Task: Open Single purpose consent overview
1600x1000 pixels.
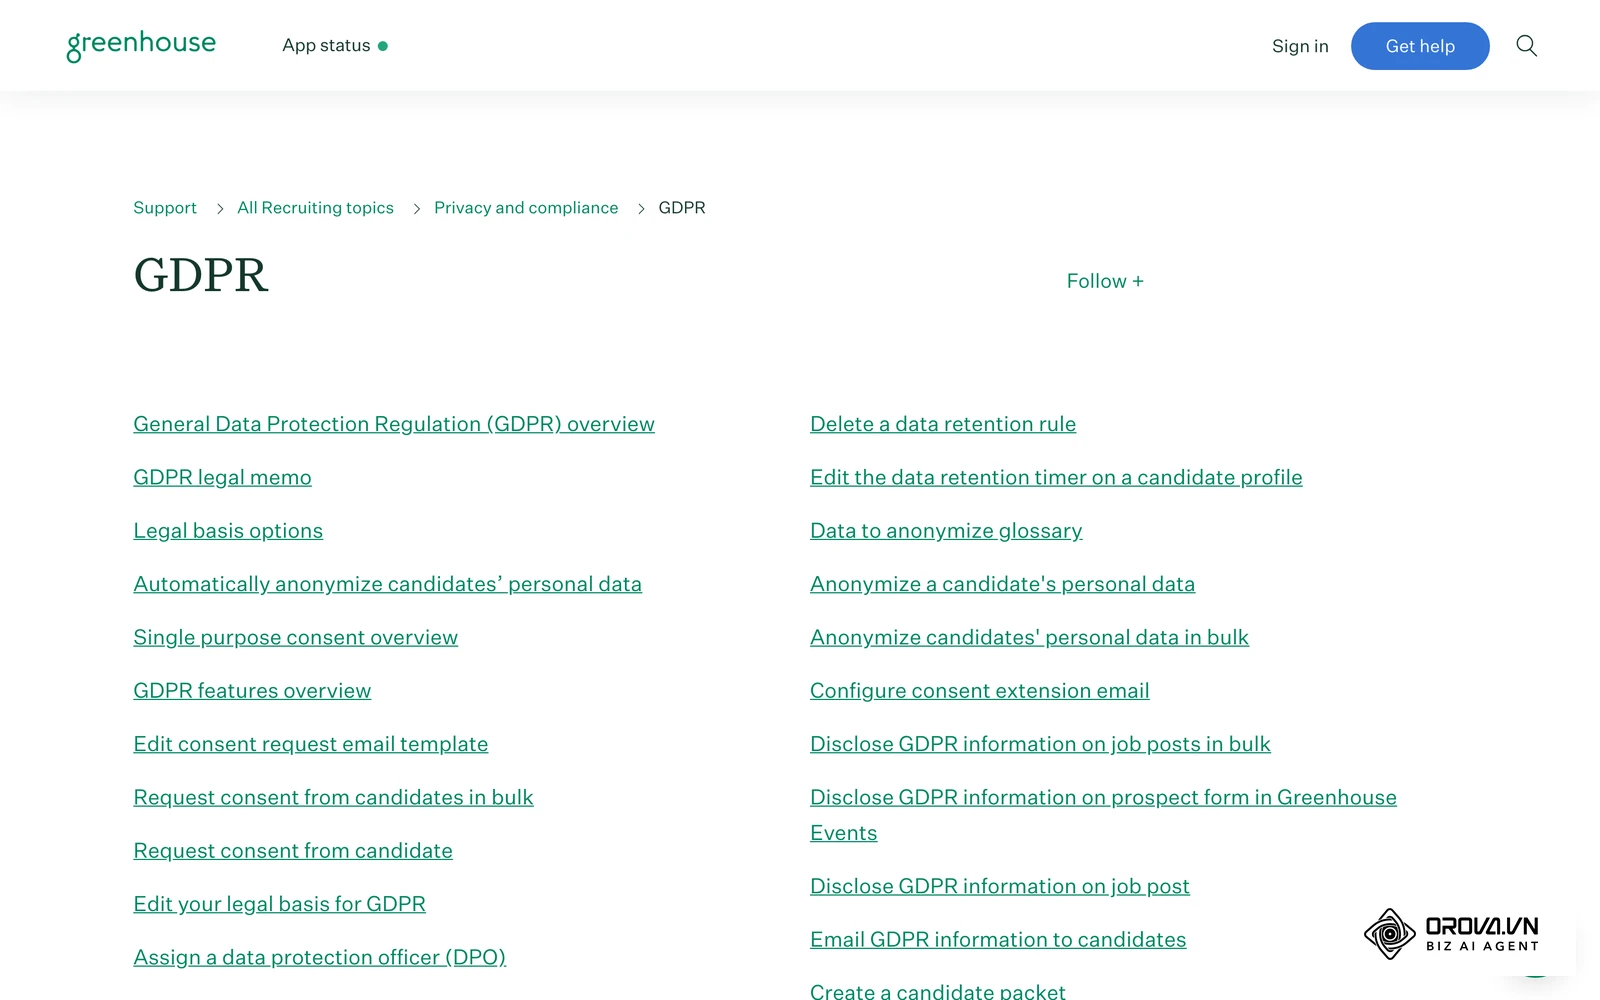Action: 295,637
